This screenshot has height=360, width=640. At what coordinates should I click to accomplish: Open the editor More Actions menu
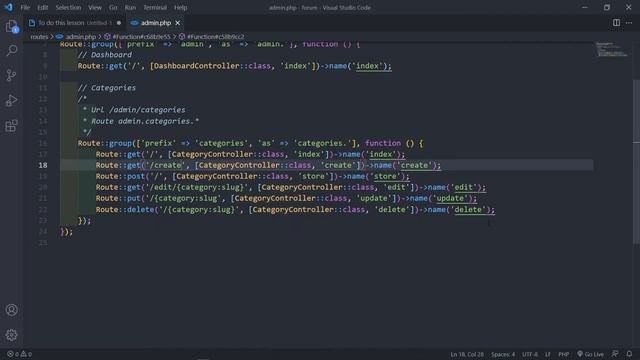[629, 23]
